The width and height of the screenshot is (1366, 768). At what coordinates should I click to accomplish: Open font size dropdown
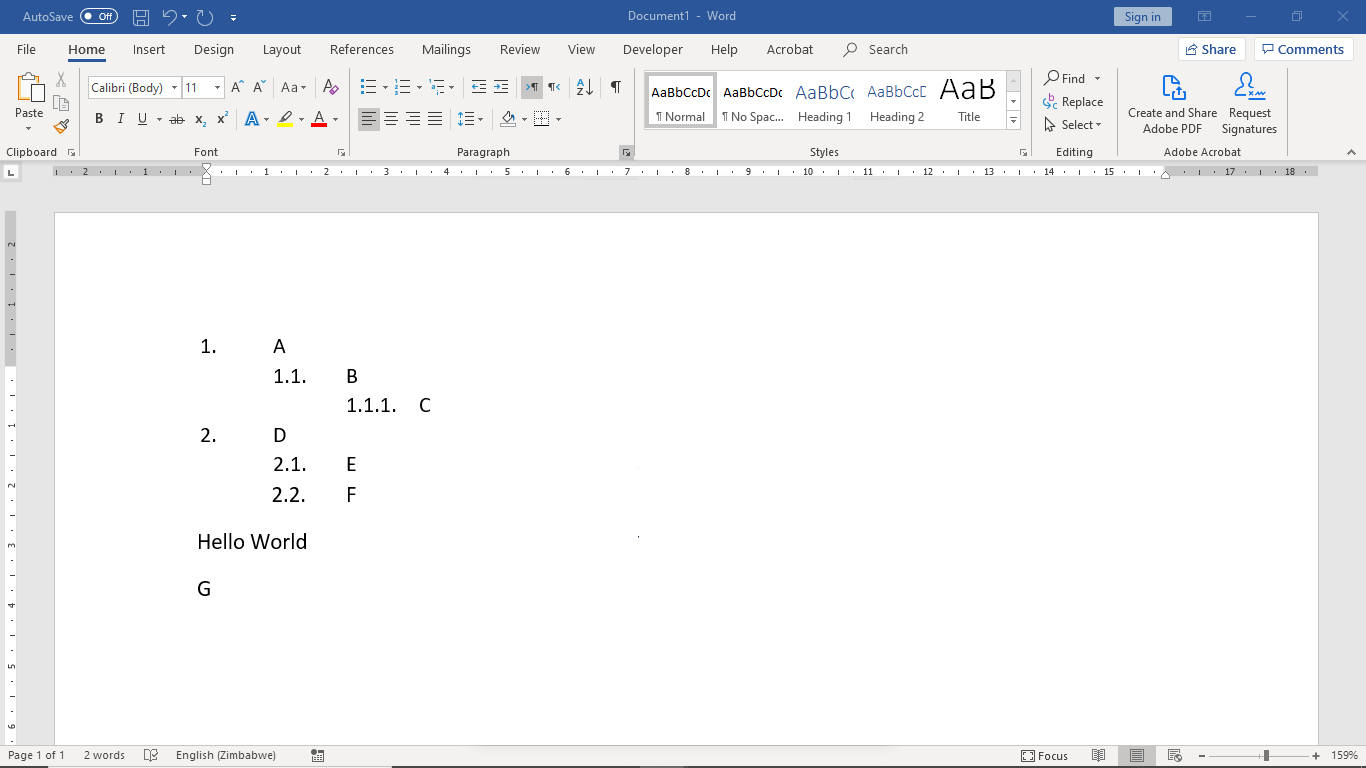[217, 88]
